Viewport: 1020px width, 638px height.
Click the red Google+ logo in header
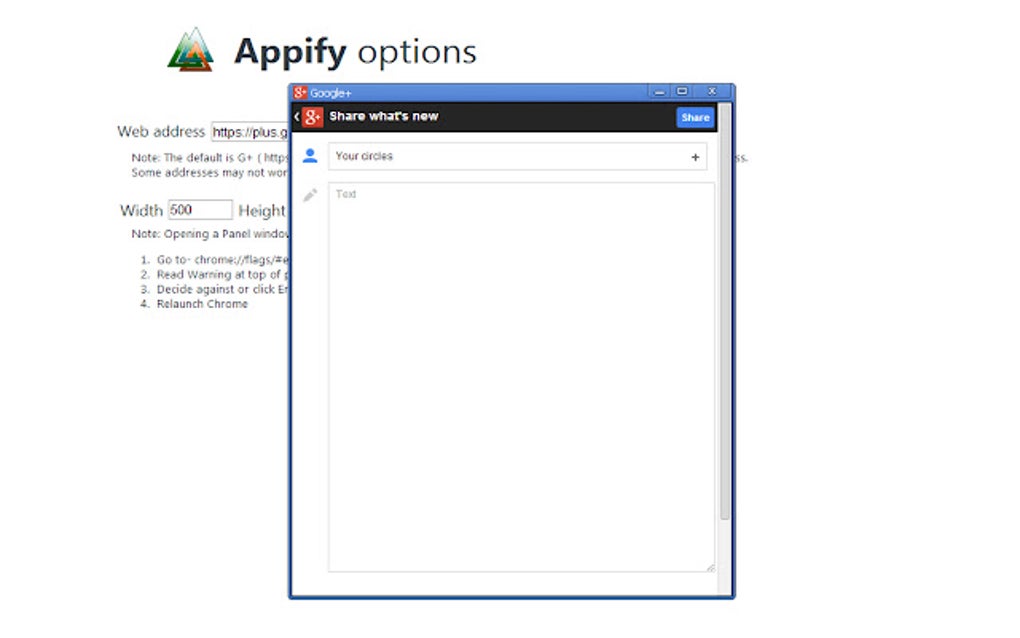312,117
